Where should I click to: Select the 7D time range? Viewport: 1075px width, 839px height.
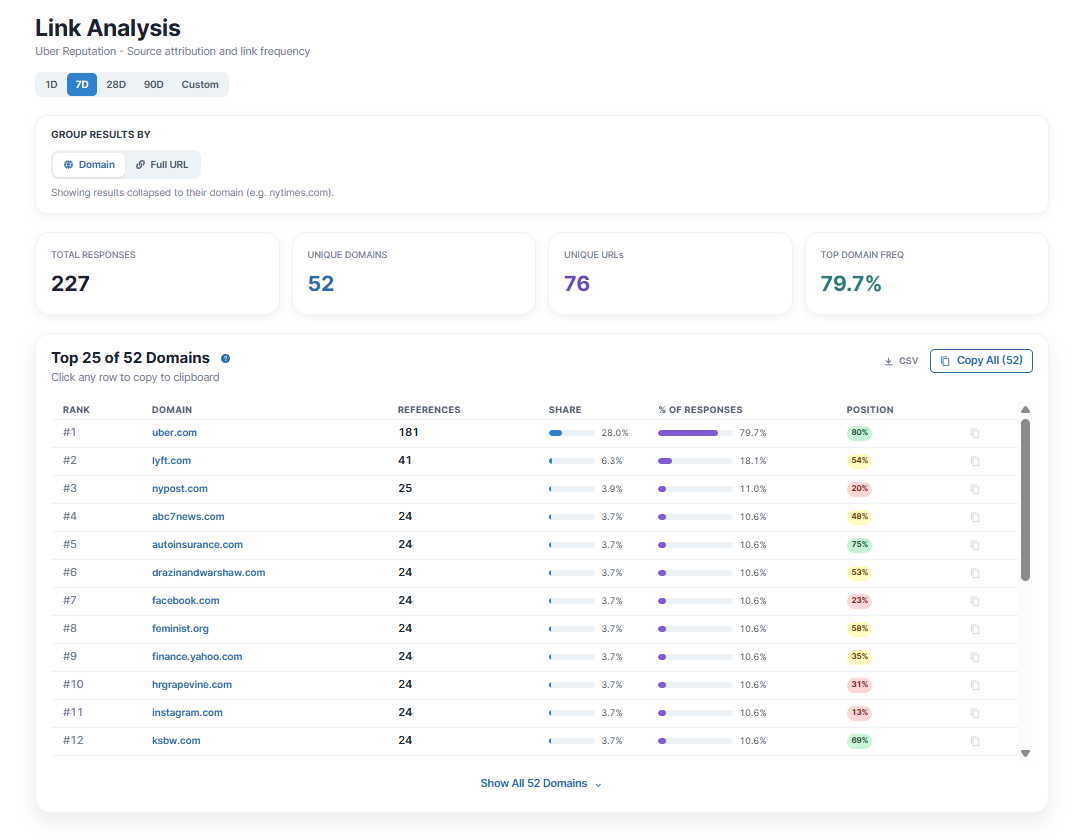point(82,84)
